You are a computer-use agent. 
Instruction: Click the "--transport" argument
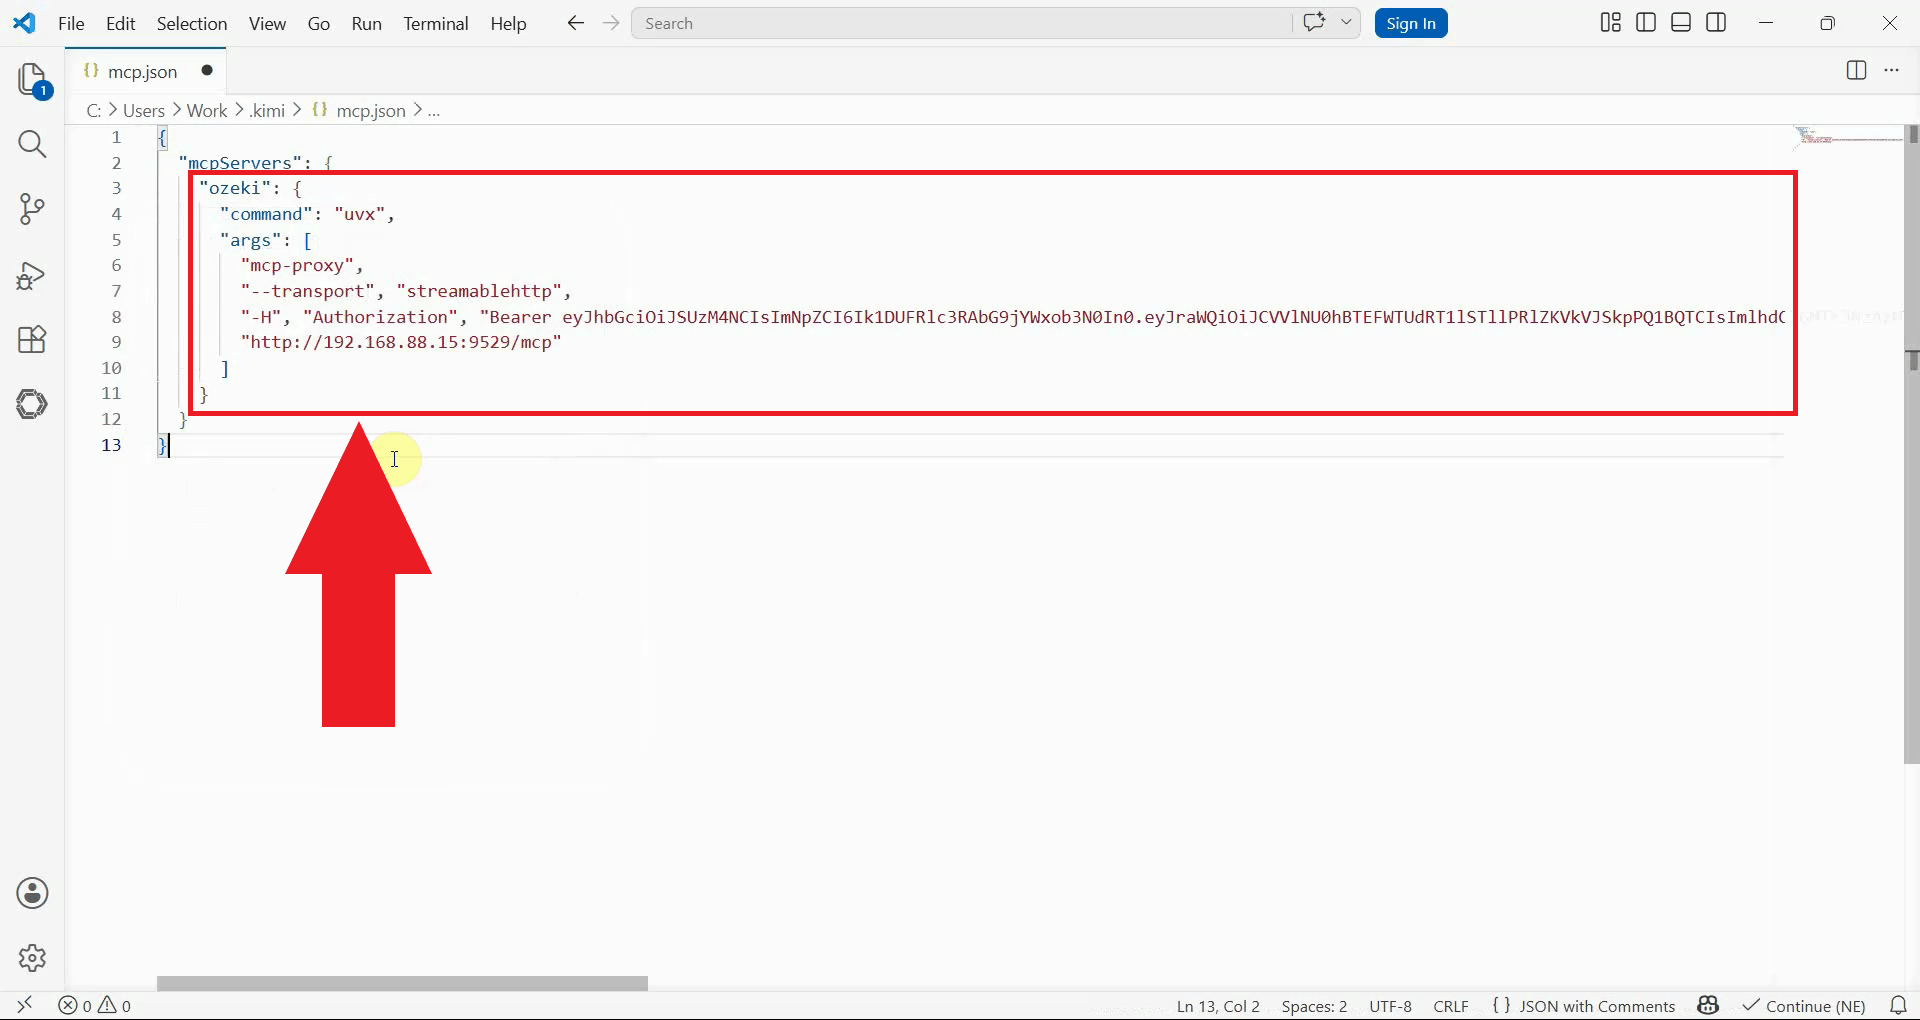click(308, 291)
